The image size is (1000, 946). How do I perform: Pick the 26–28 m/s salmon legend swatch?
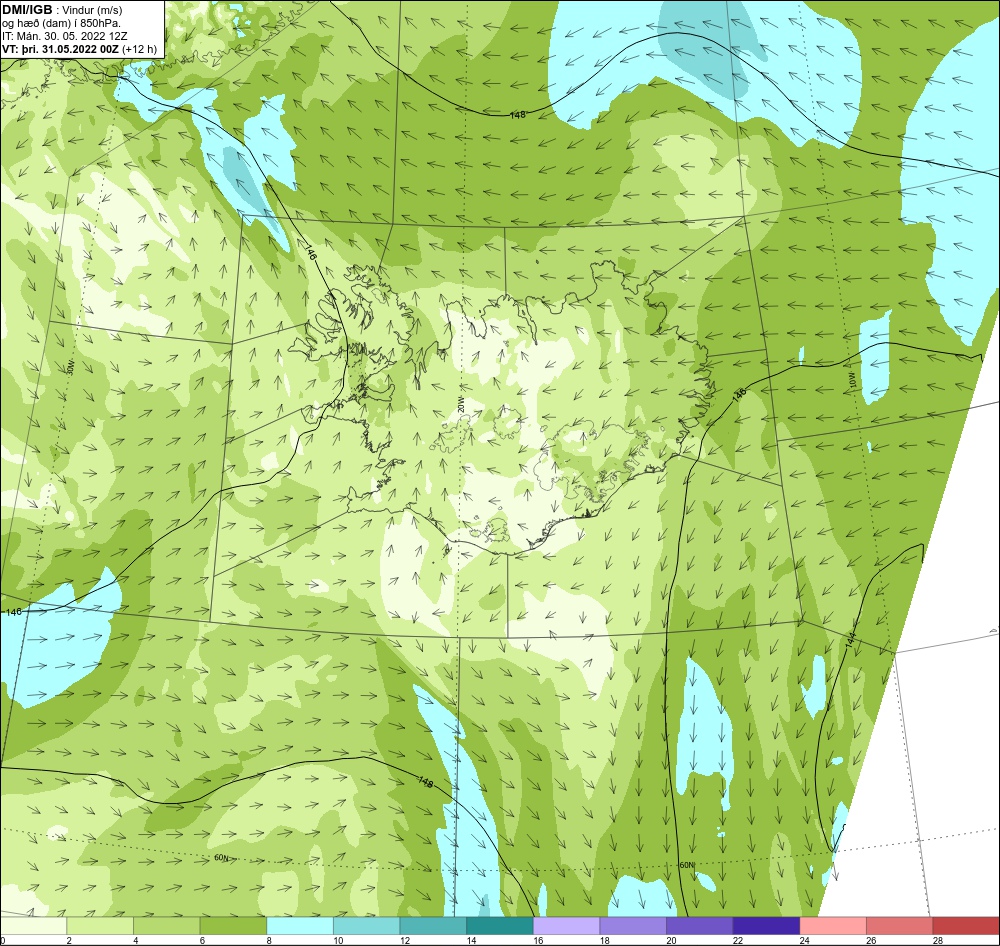[899, 926]
